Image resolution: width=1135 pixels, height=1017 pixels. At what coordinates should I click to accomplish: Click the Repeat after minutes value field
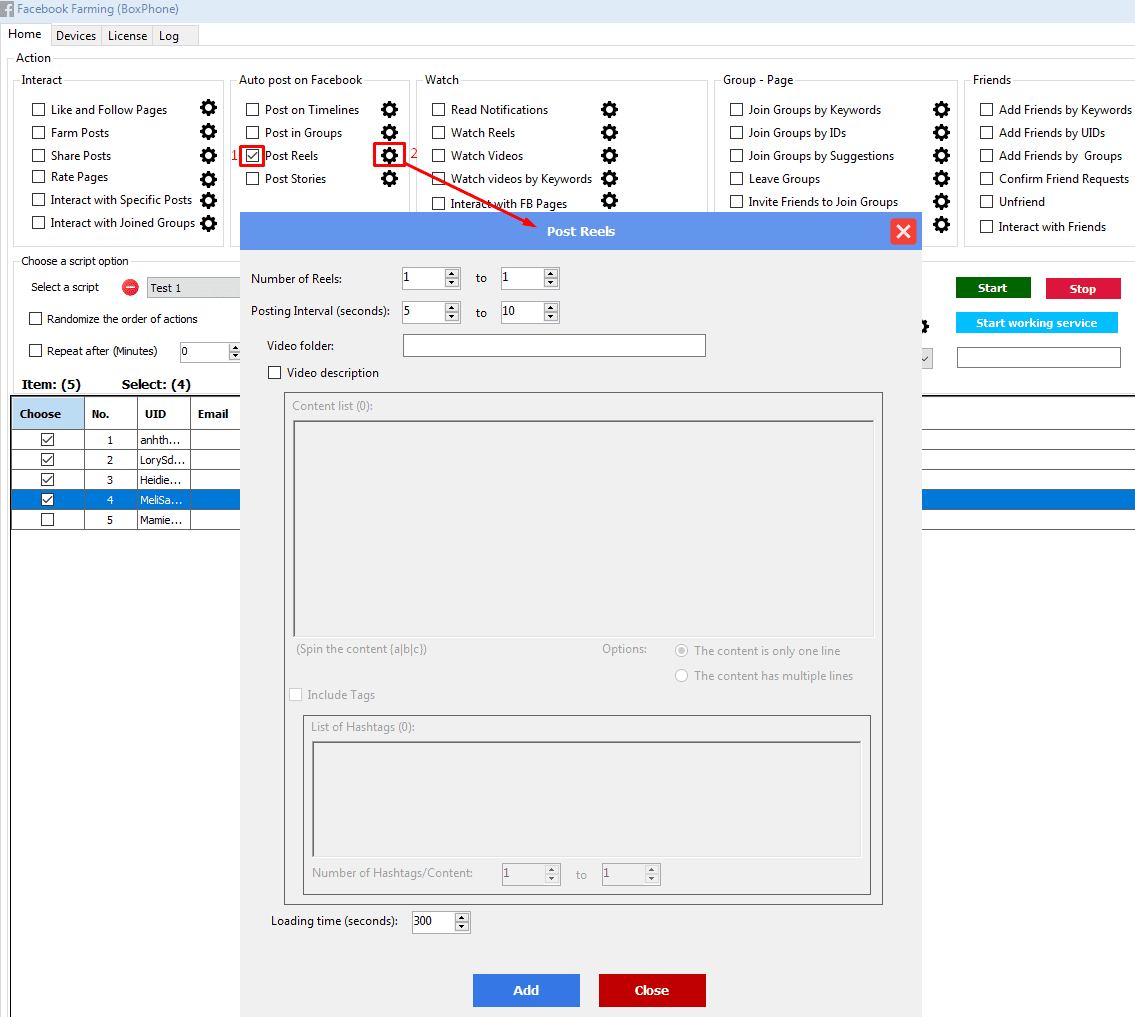(x=204, y=351)
